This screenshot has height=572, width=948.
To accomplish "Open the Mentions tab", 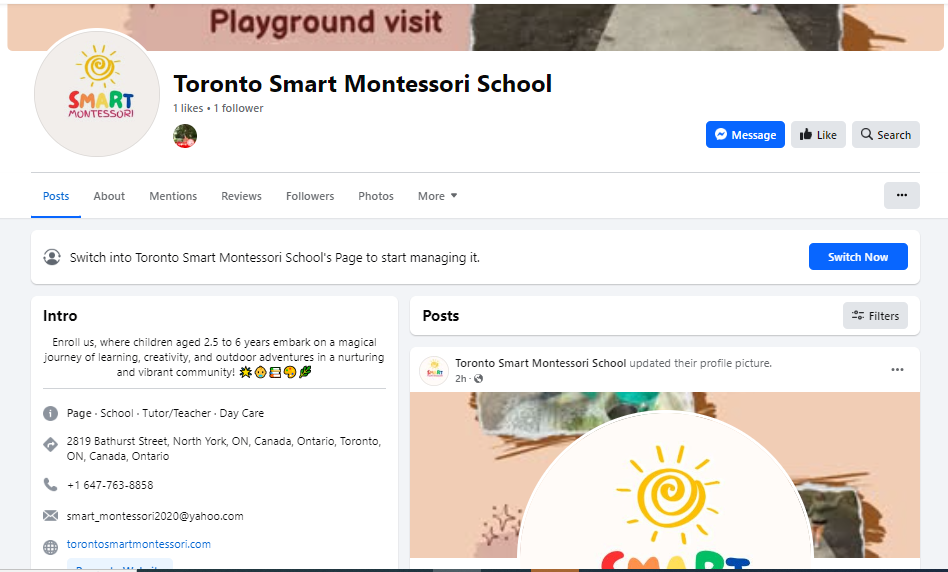I will coord(173,196).
